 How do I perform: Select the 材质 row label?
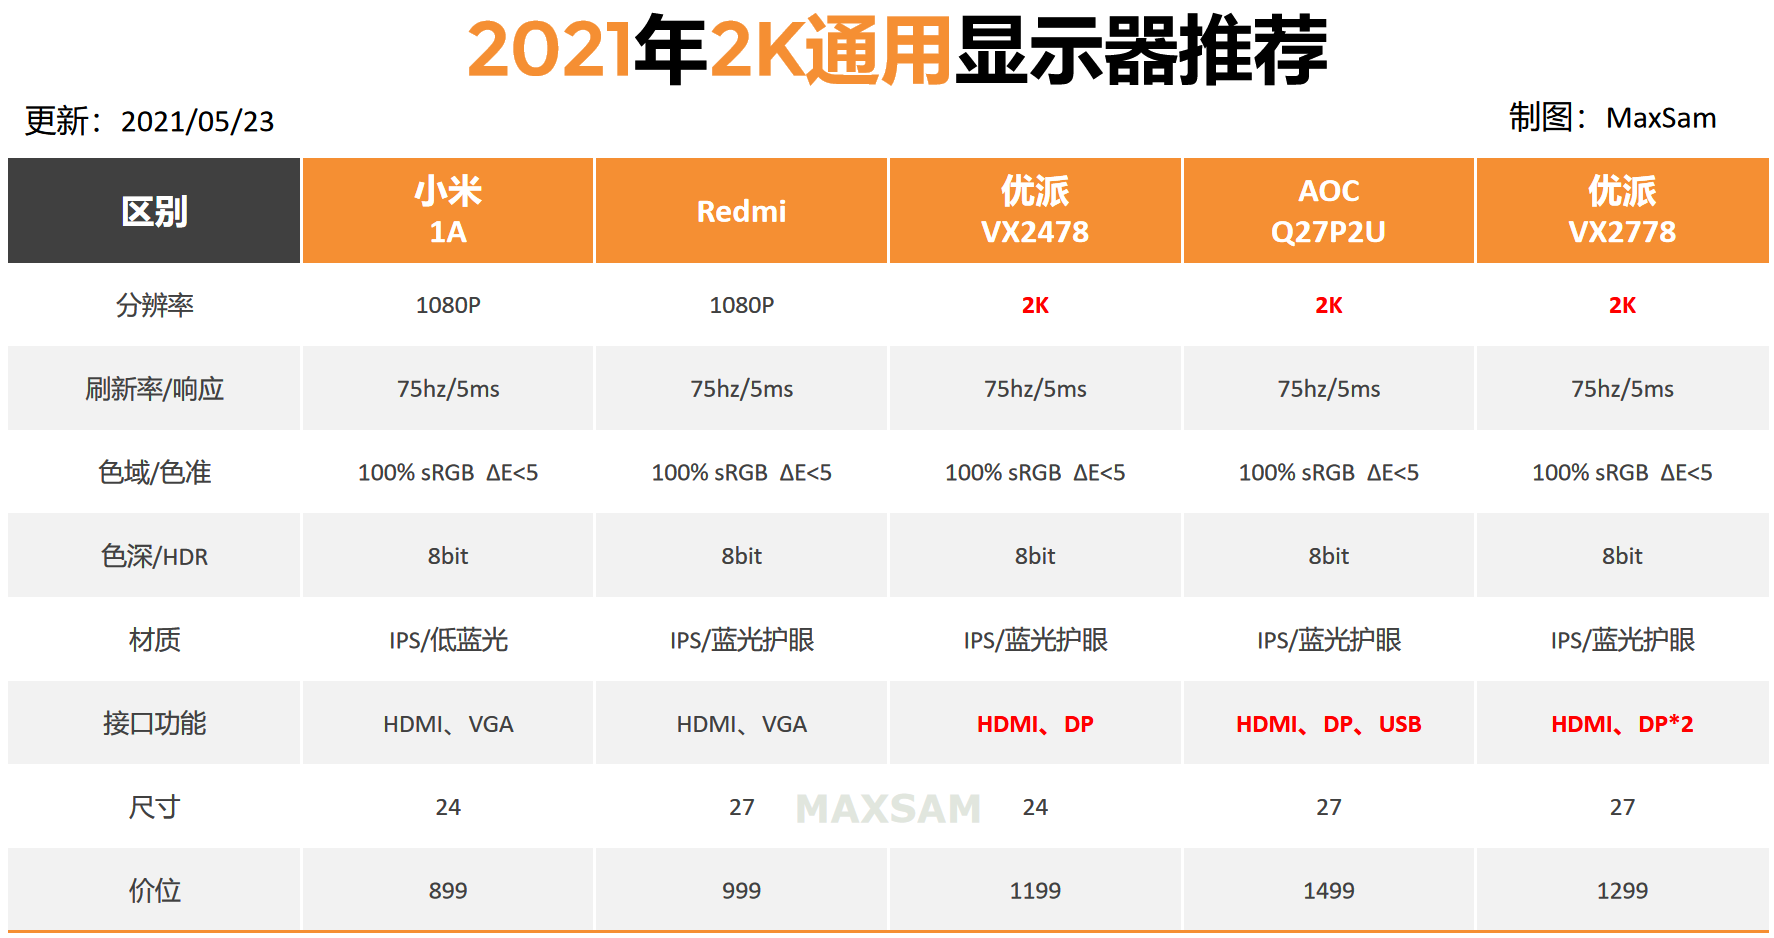click(x=154, y=640)
